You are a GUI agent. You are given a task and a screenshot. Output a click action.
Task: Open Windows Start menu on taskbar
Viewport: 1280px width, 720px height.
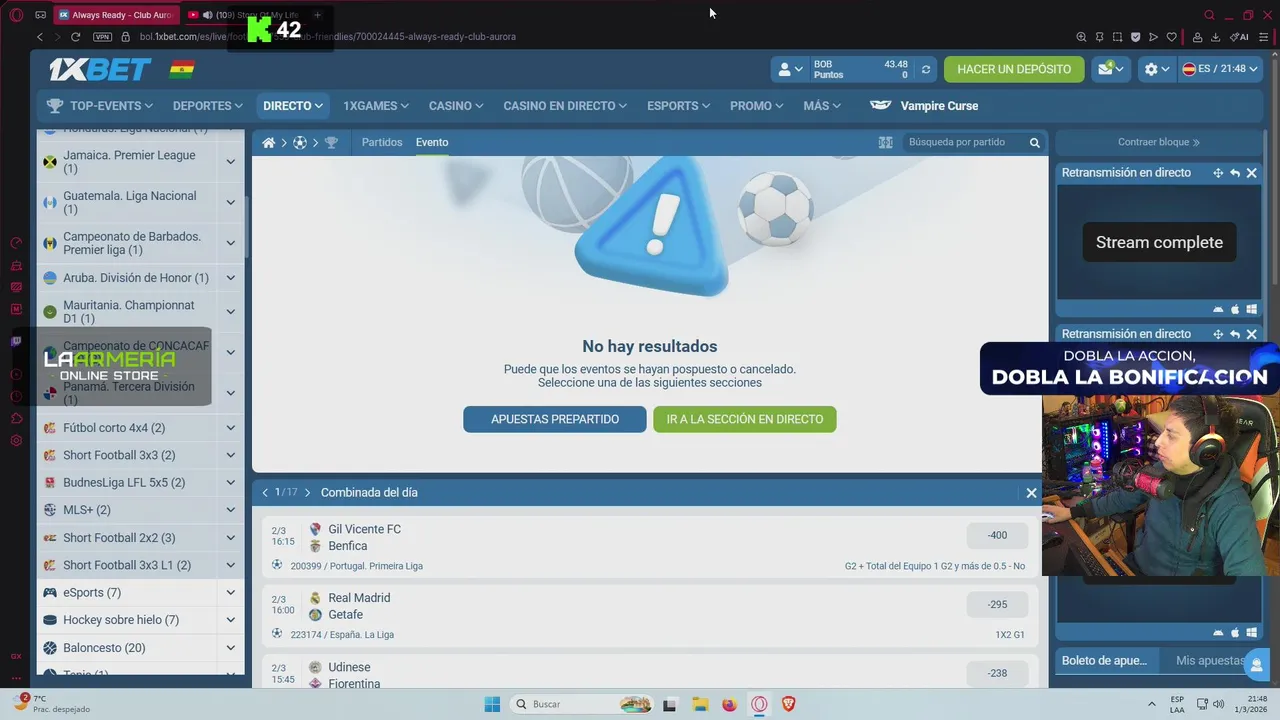pos(492,704)
